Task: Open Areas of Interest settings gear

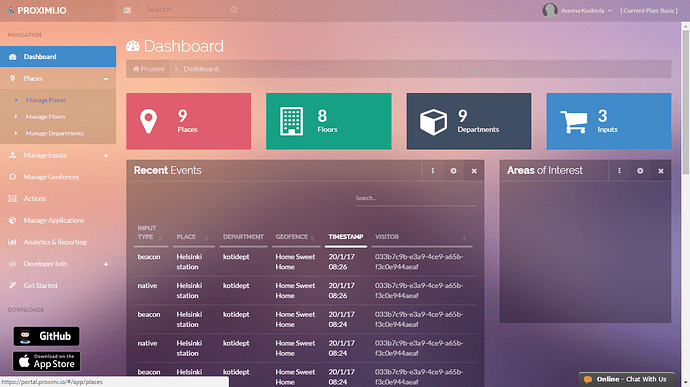Action: point(640,171)
